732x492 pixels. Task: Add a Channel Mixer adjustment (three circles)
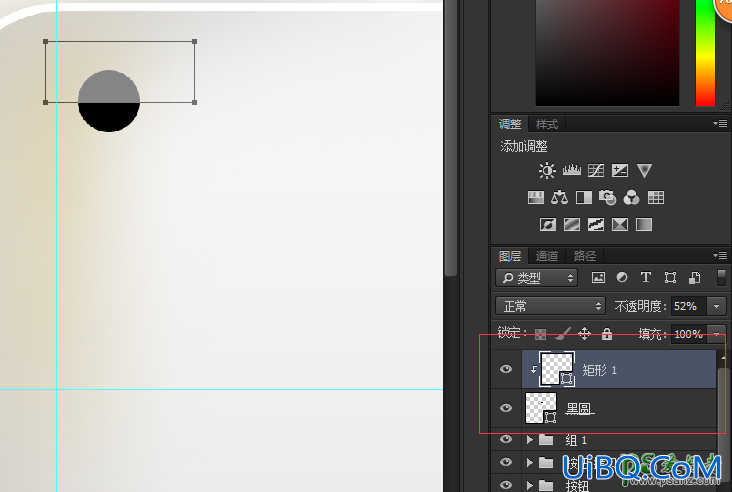[632, 198]
